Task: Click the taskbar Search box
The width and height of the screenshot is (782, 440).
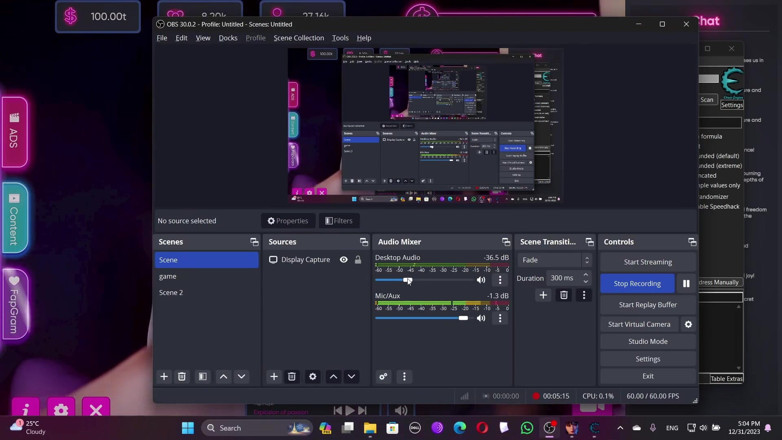Action: pos(257,428)
